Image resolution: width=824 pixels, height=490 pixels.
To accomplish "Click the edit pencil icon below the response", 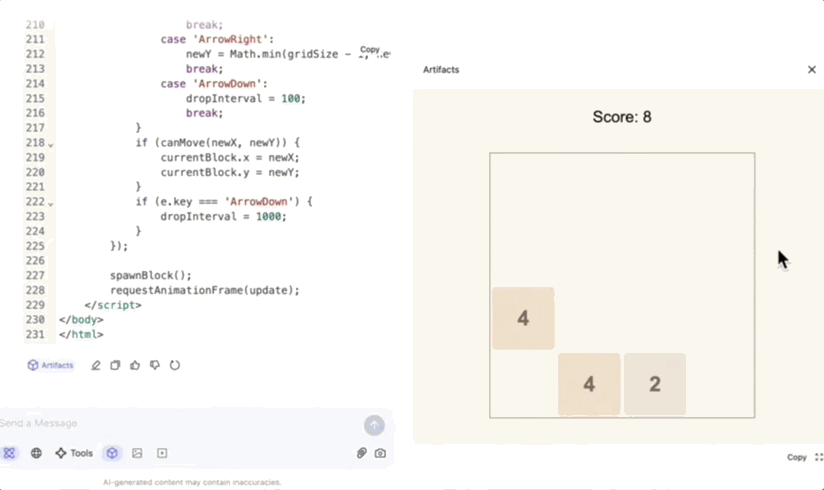I will [x=96, y=365].
